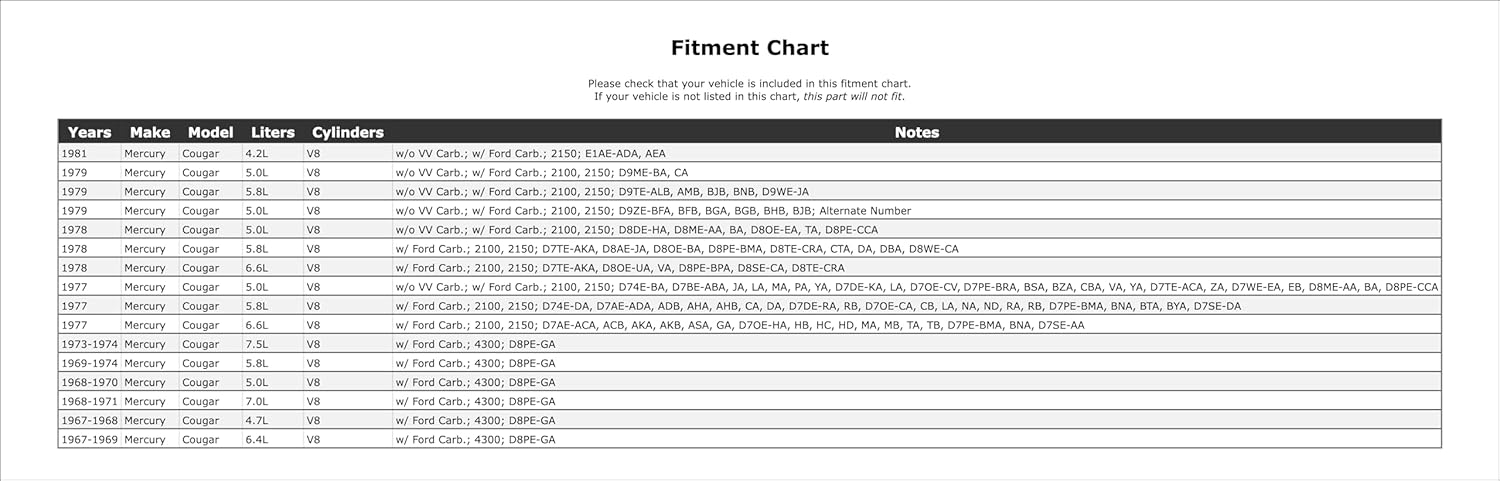Select the 1981 year cell
1500x481 pixels.
point(74,154)
